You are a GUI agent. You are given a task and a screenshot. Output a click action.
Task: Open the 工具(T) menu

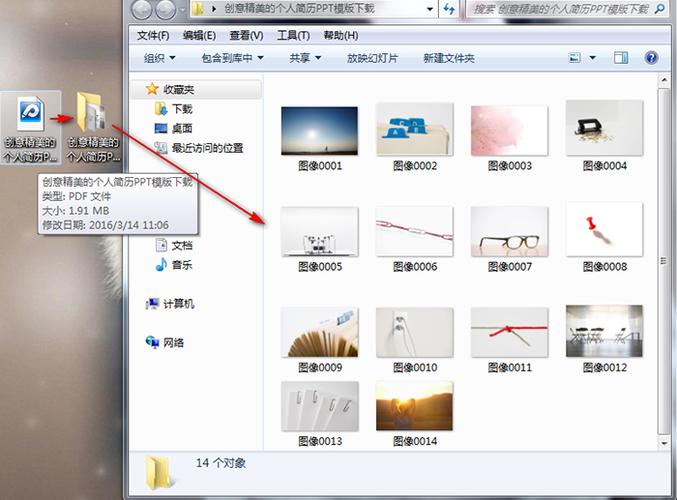tap(293, 35)
